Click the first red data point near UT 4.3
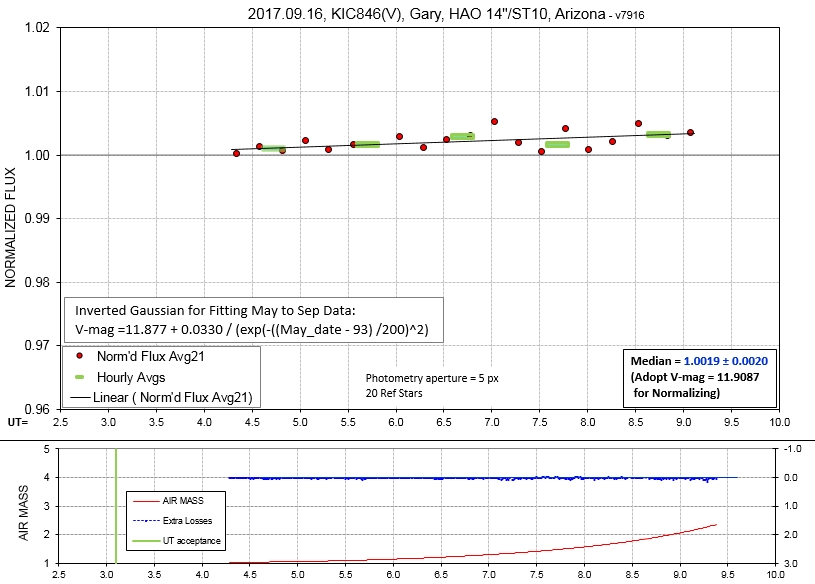Image resolution: width=815 pixels, height=584 pixels. coord(236,154)
